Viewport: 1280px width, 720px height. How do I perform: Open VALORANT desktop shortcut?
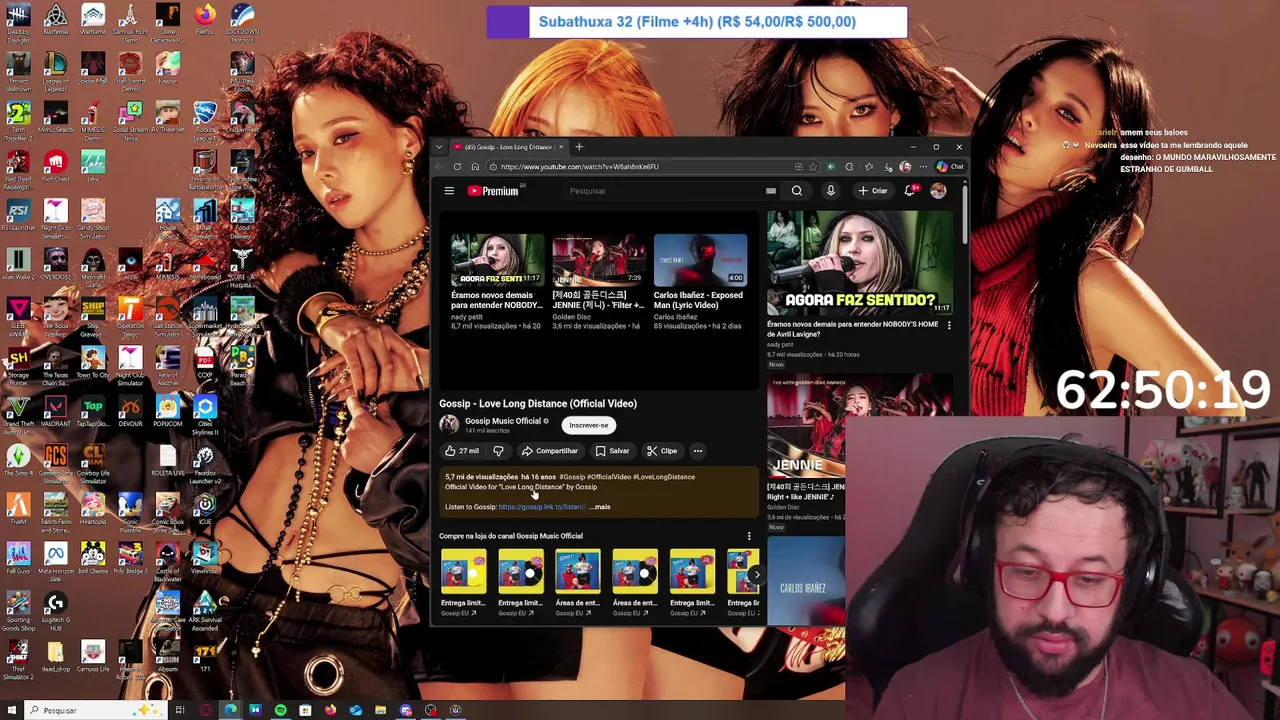(x=55, y=410)
